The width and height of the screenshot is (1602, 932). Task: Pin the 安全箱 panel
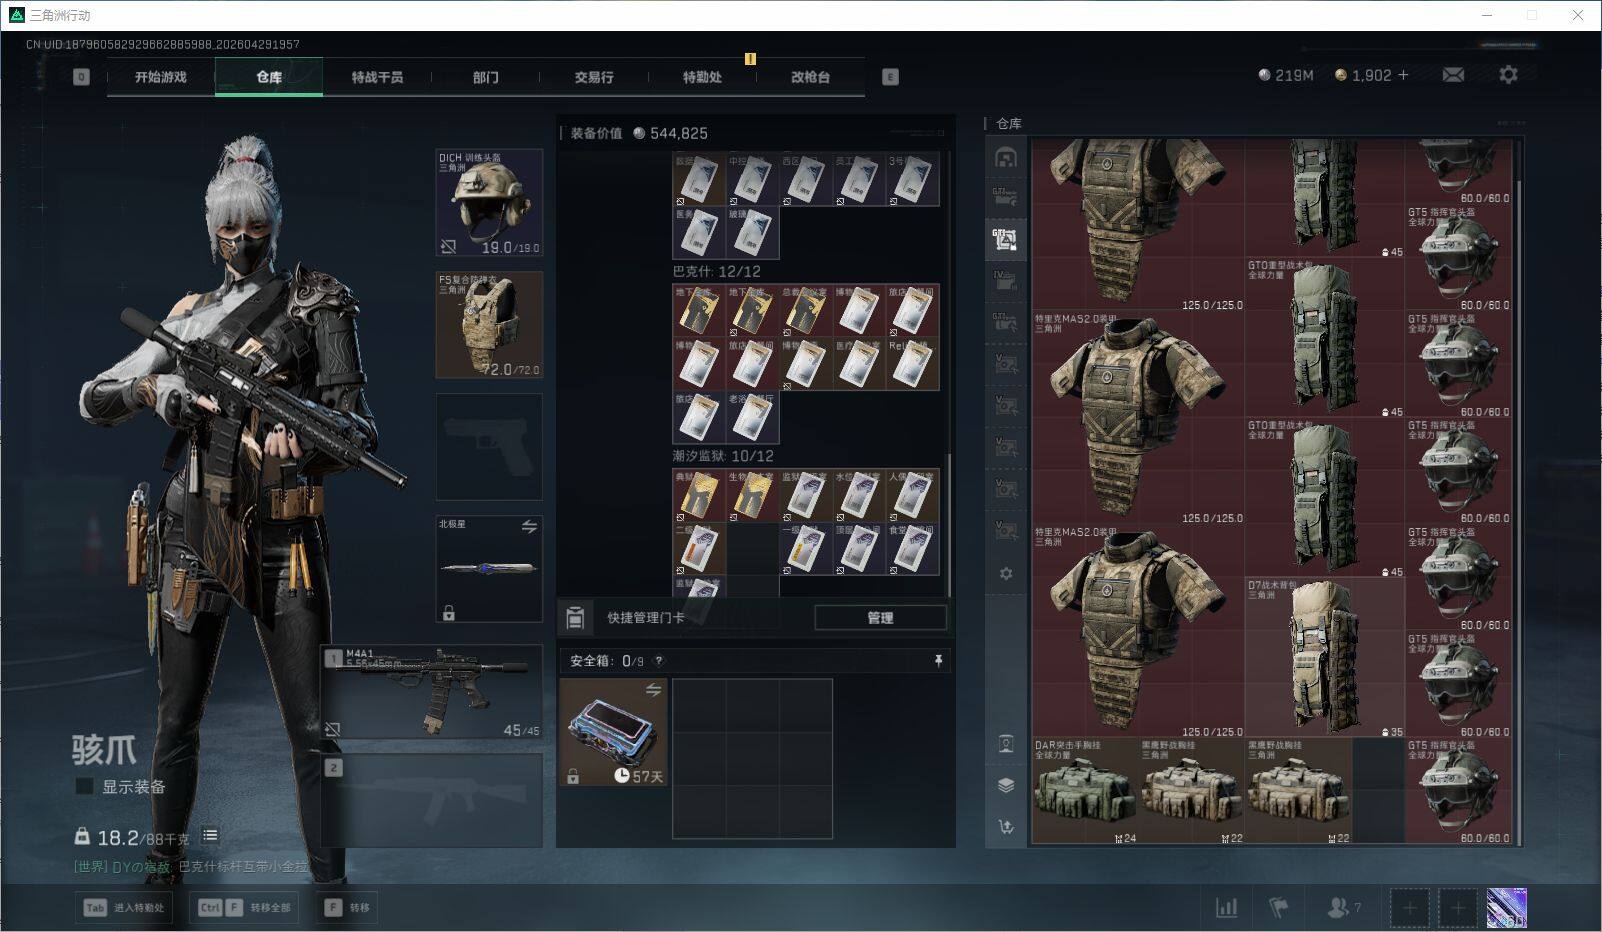click(938, 661)
